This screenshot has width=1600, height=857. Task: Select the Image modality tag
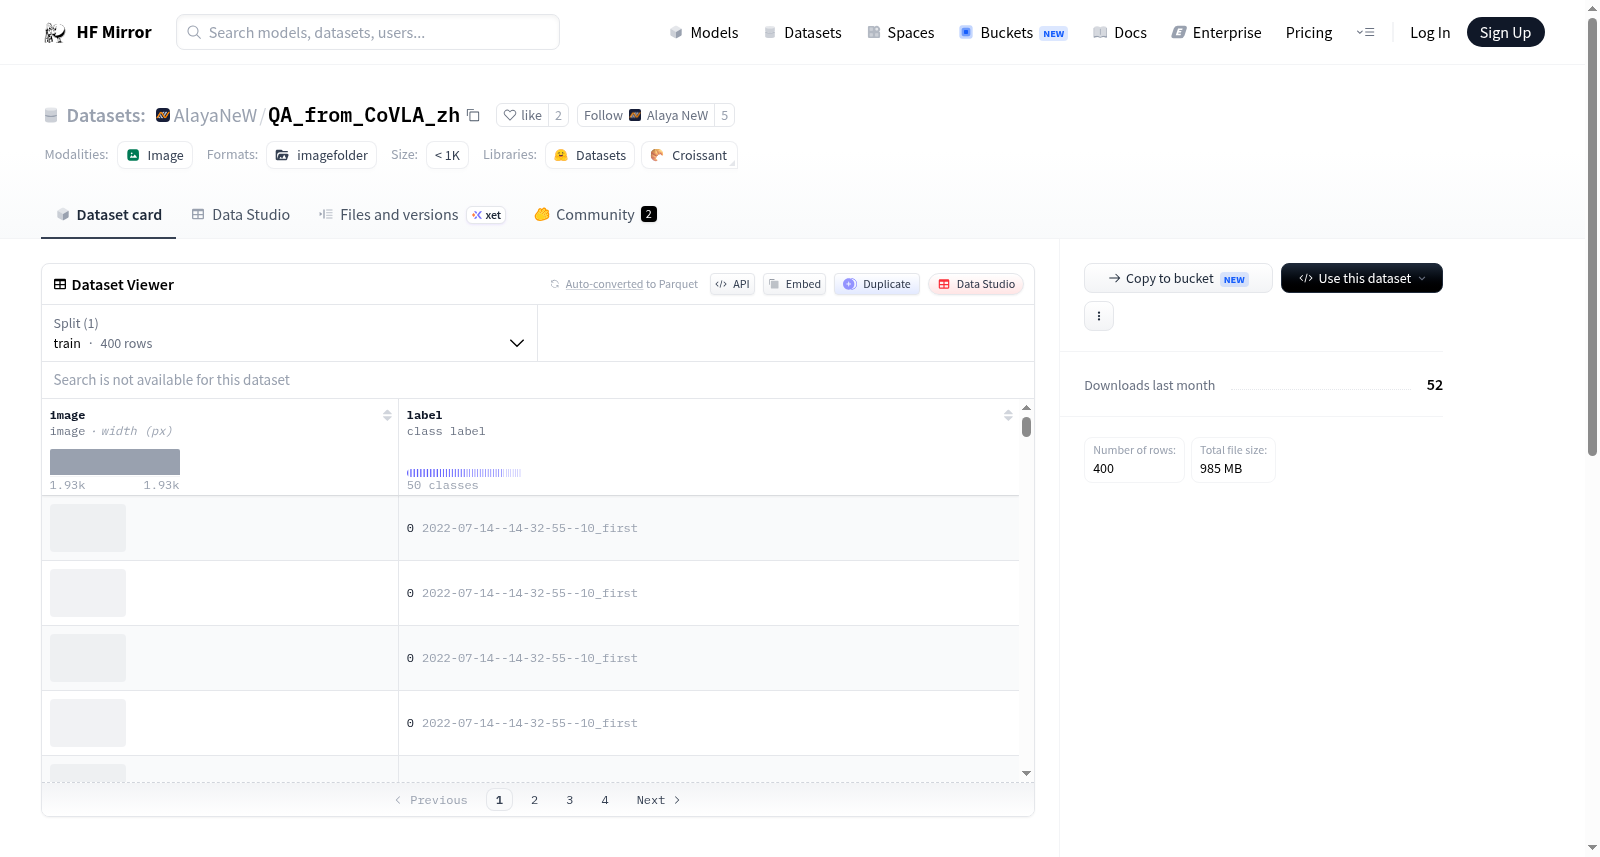pyautogui.click(x=155, y=155)
